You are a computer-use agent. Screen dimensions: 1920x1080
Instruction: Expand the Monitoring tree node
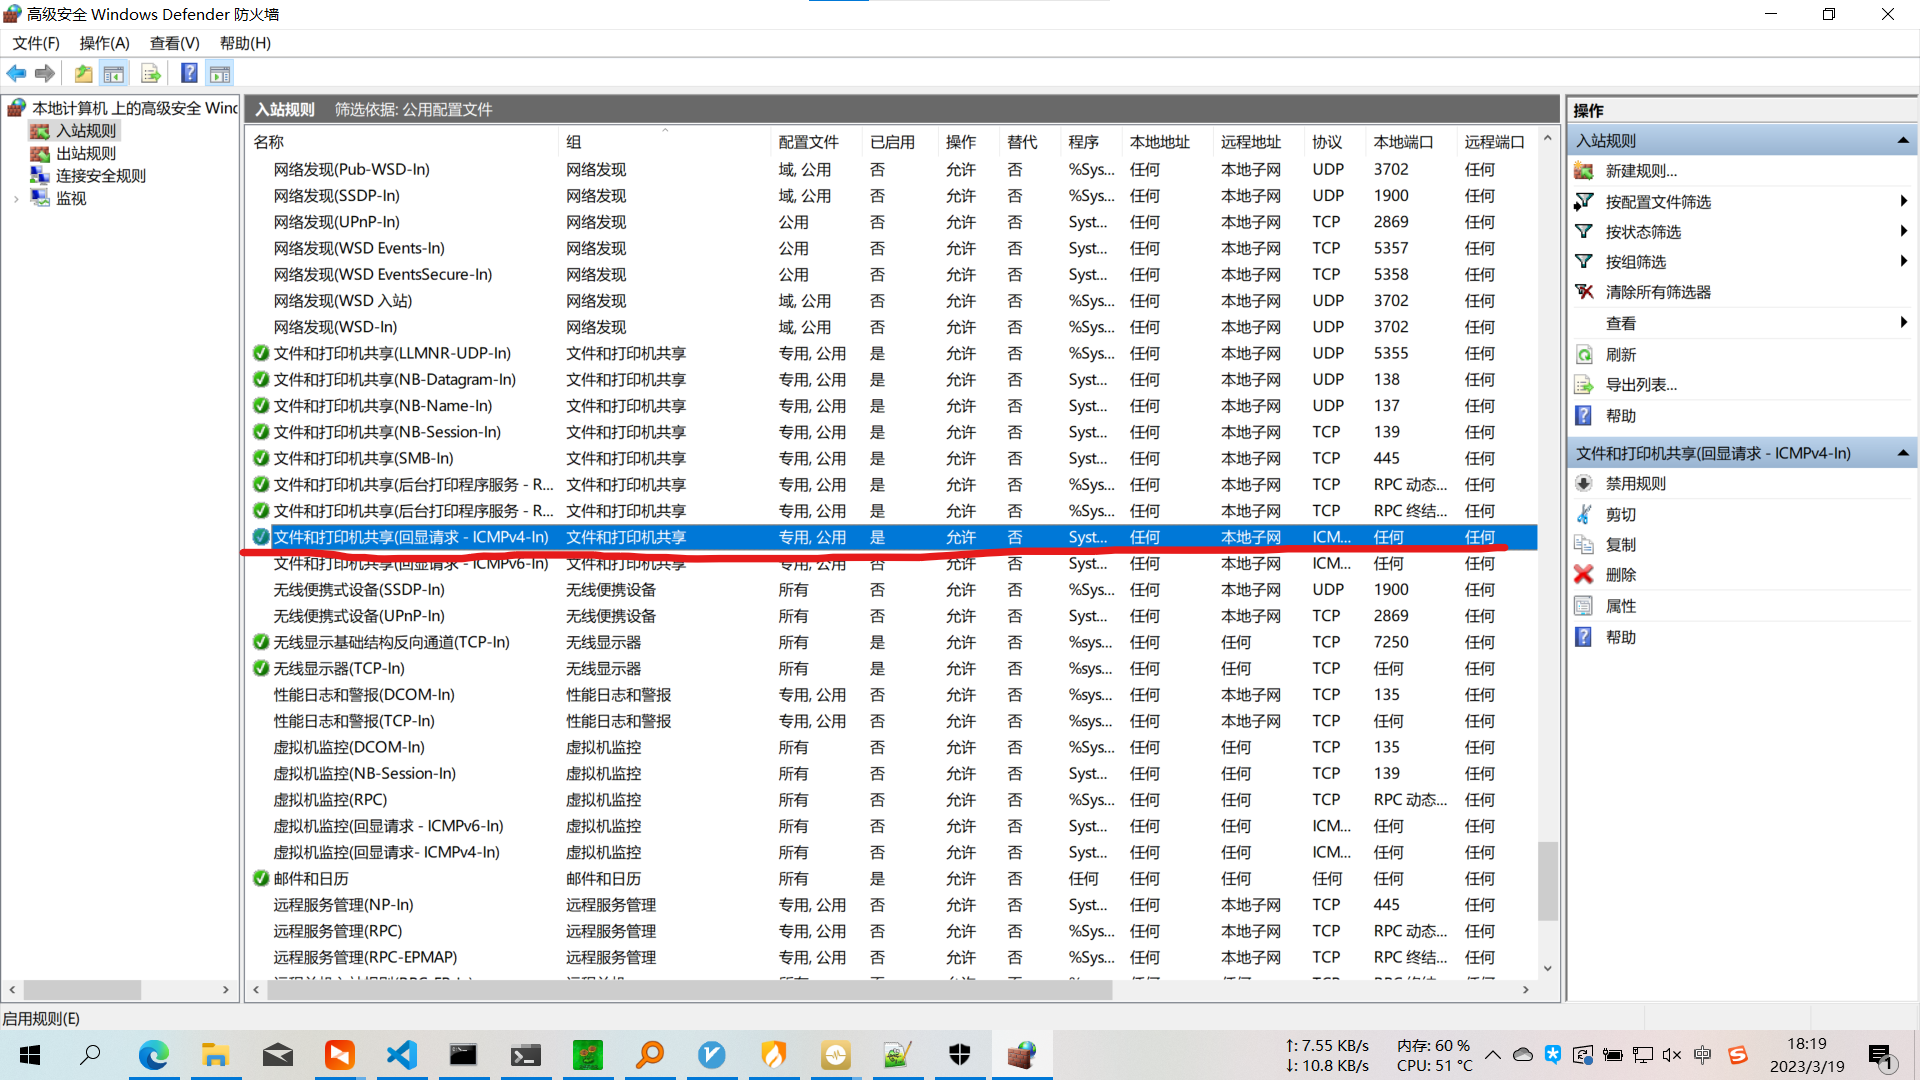click(x=16, y=199)
